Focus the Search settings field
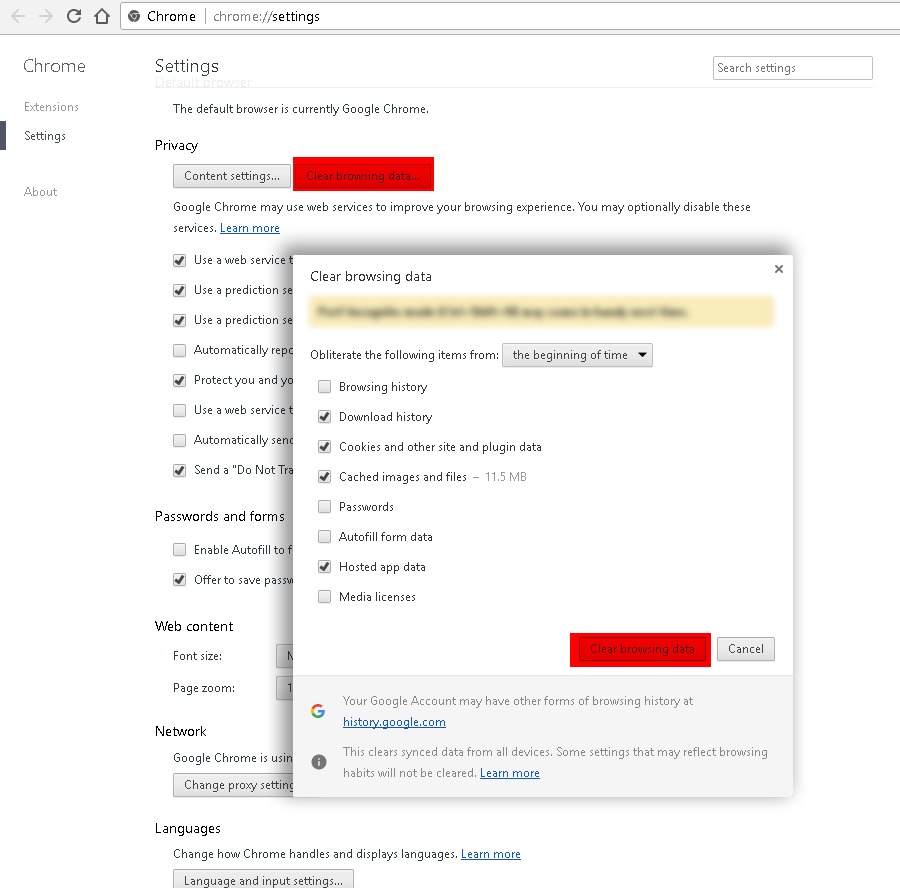This screenshot has width=900, height=888. click(793, 68)
